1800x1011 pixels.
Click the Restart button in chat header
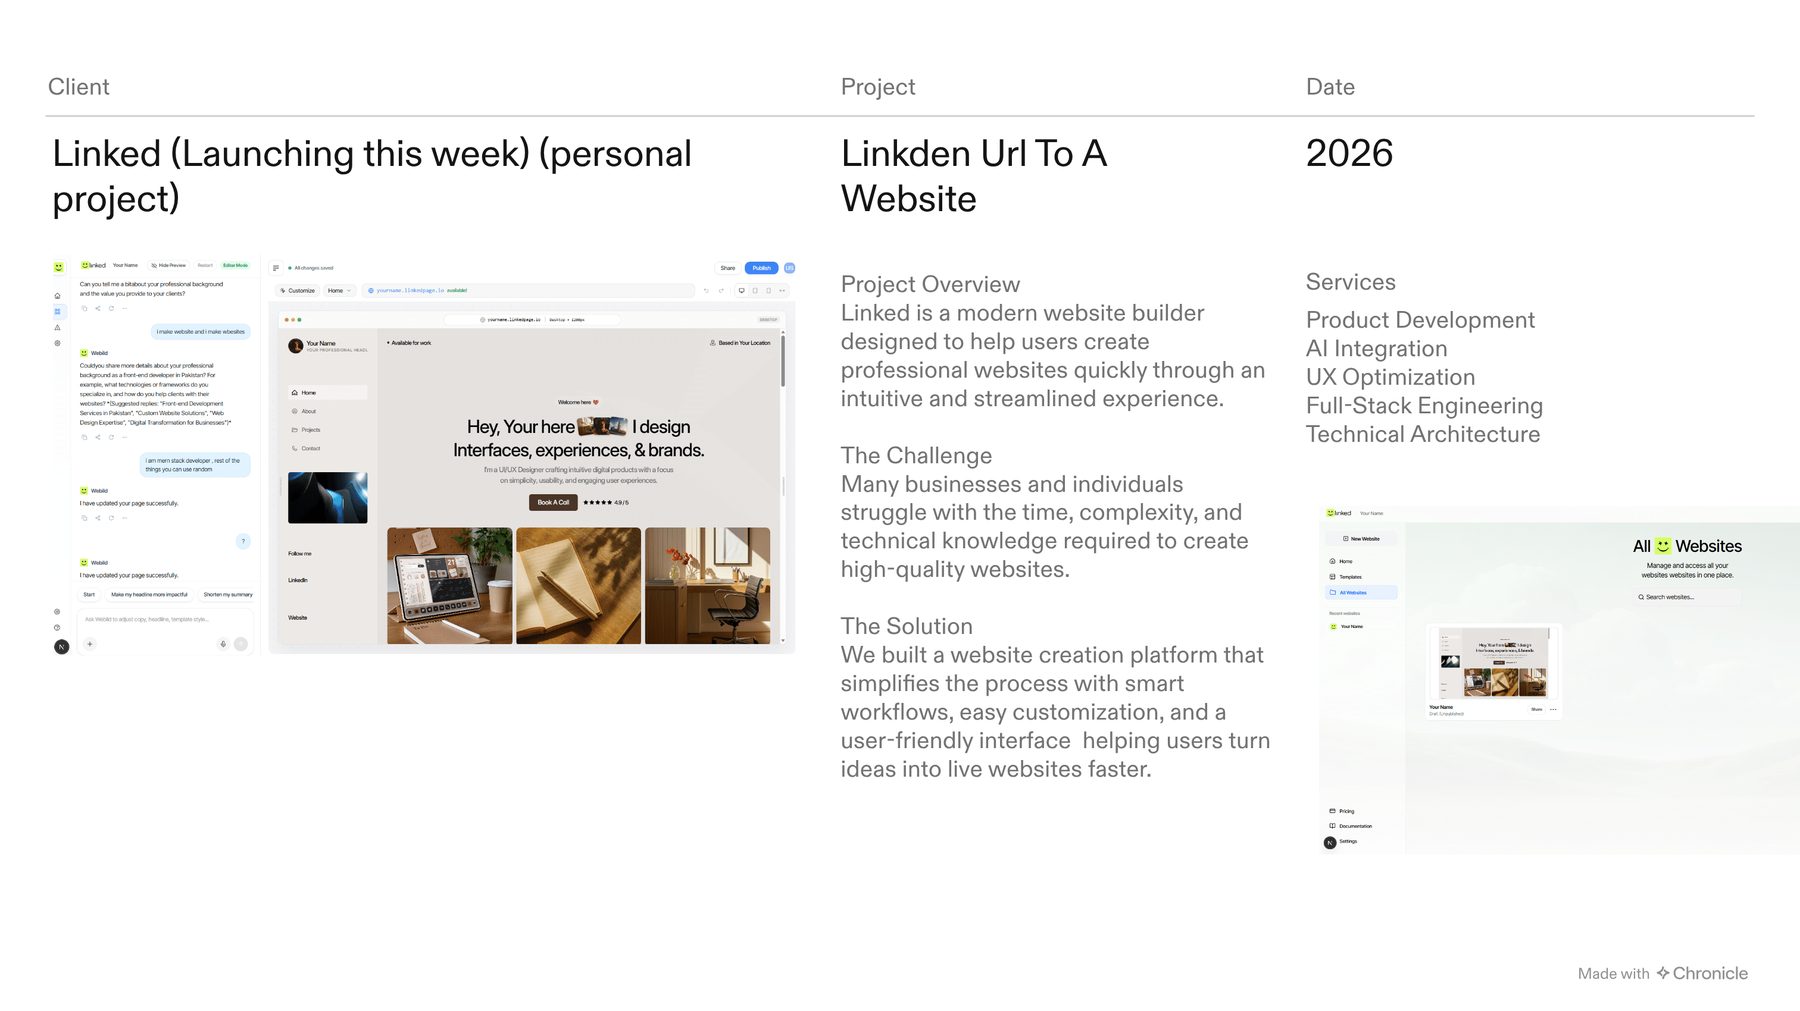tap(205, 265)
